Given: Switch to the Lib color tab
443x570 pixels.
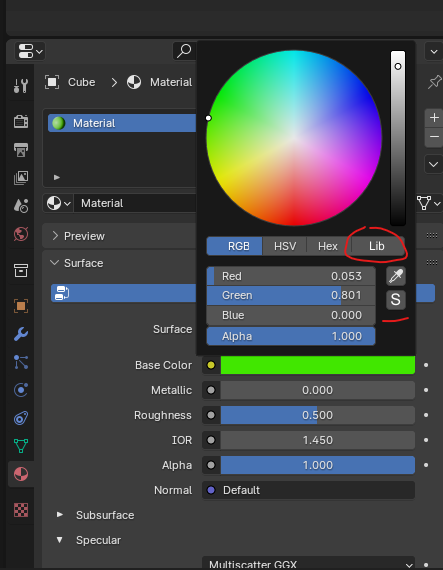Looking at the screenshot, I should point(377,246).
